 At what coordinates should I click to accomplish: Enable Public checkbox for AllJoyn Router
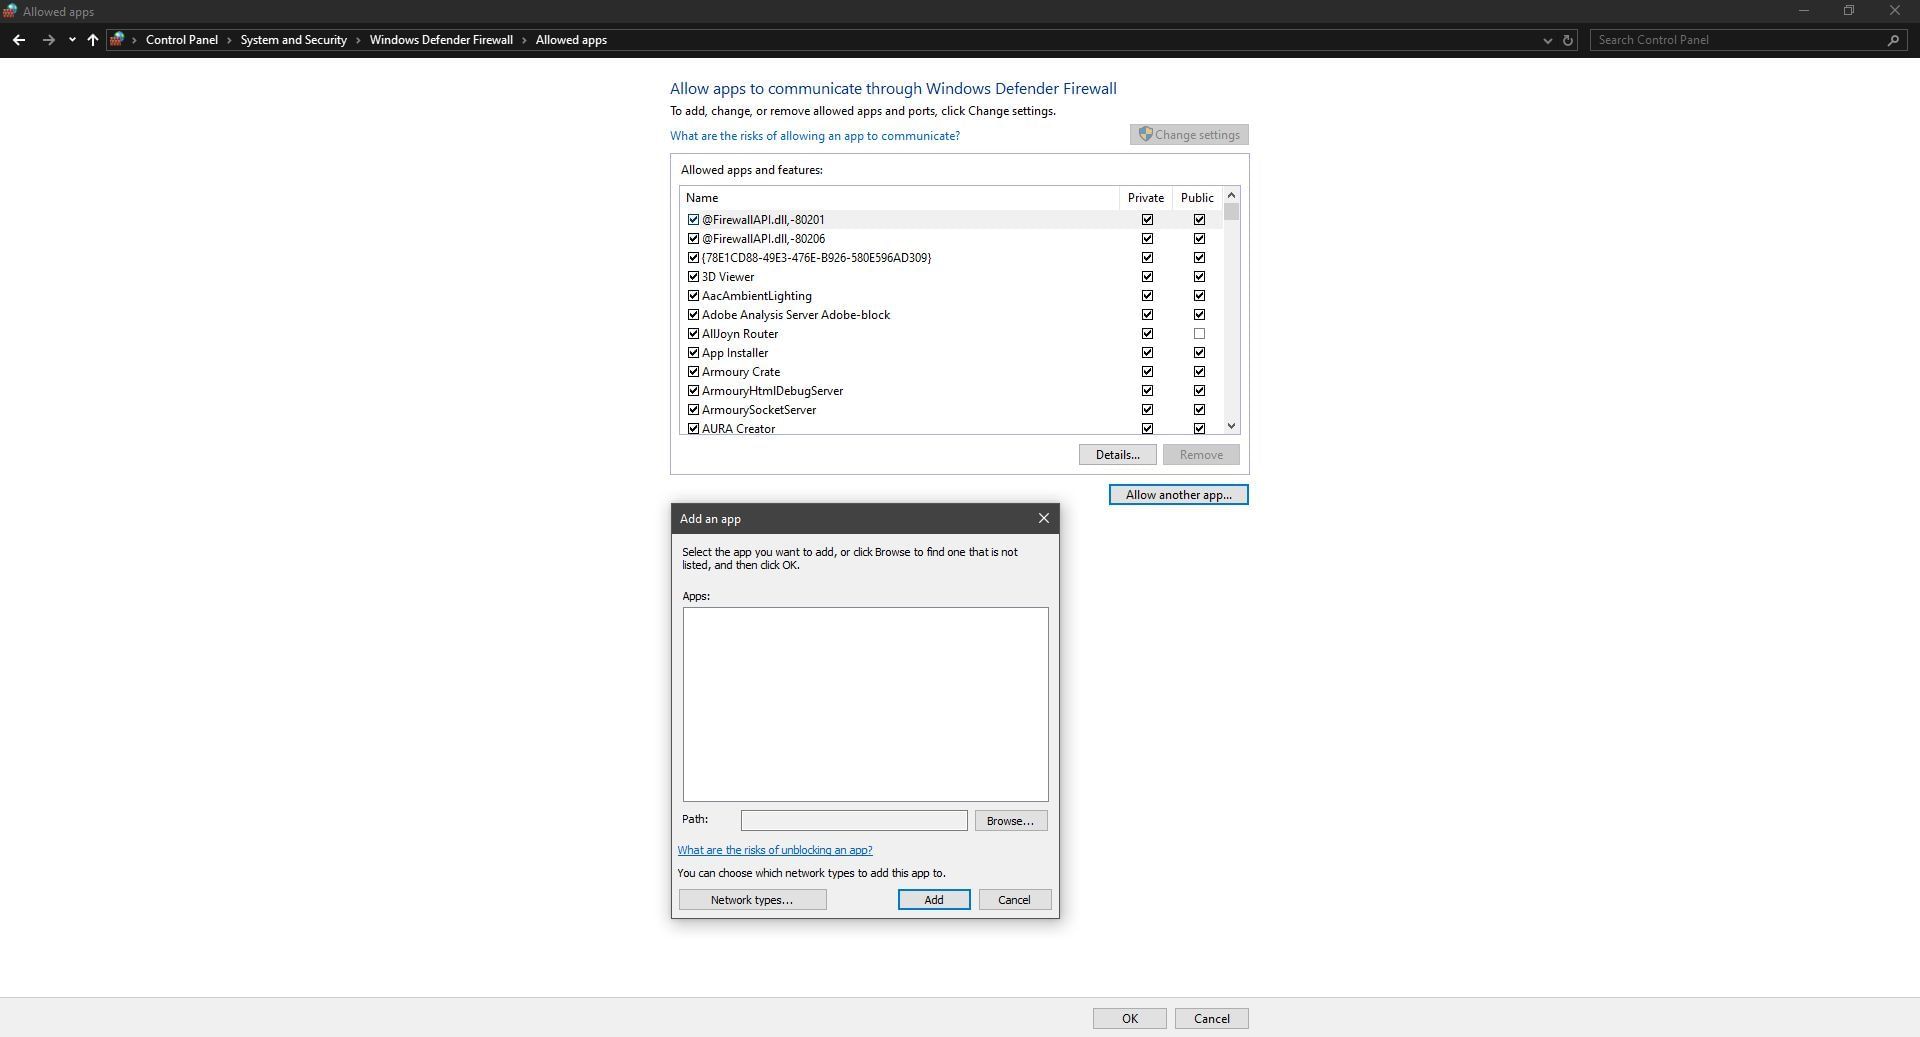(x=1199, y=334)
